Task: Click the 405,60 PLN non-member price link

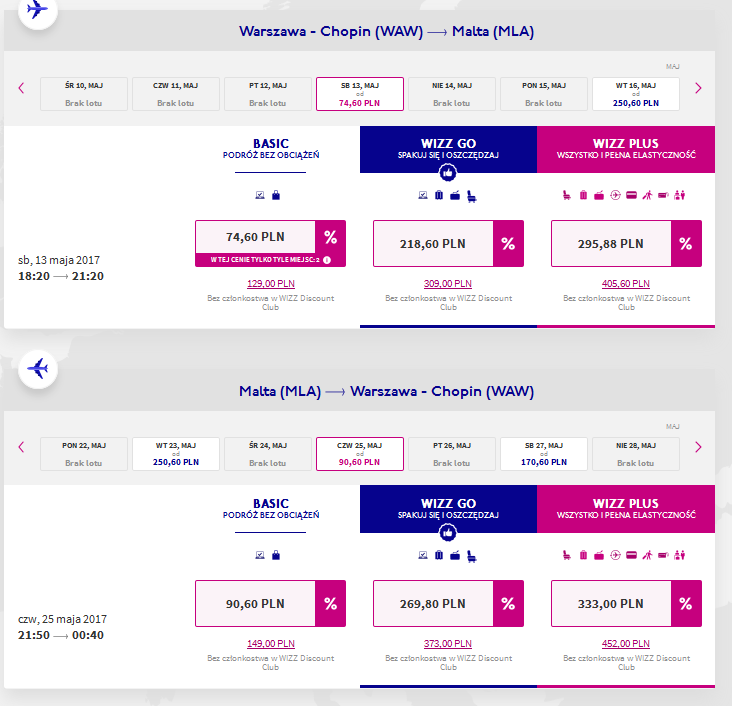Action: coord(626,284)
